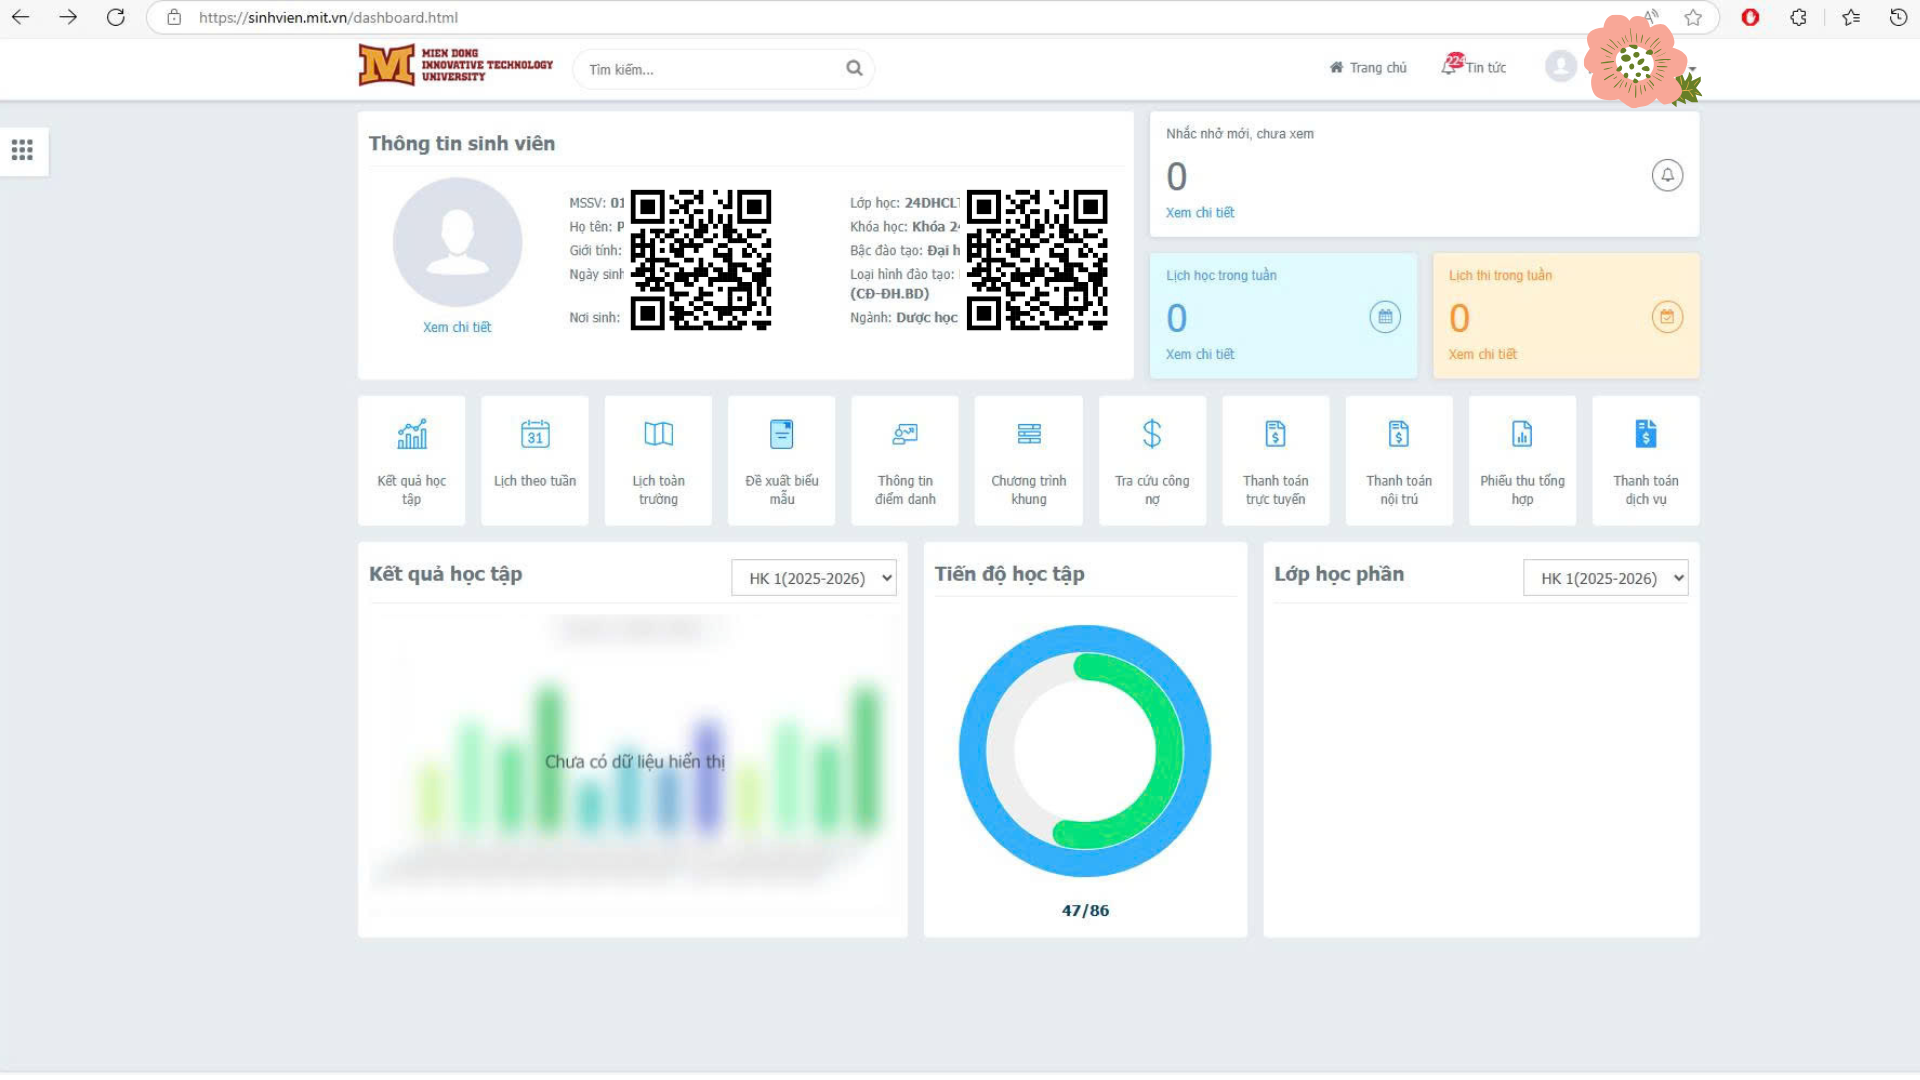
Task: Click the red Opera extension icon
Action: click(1750, 17)
